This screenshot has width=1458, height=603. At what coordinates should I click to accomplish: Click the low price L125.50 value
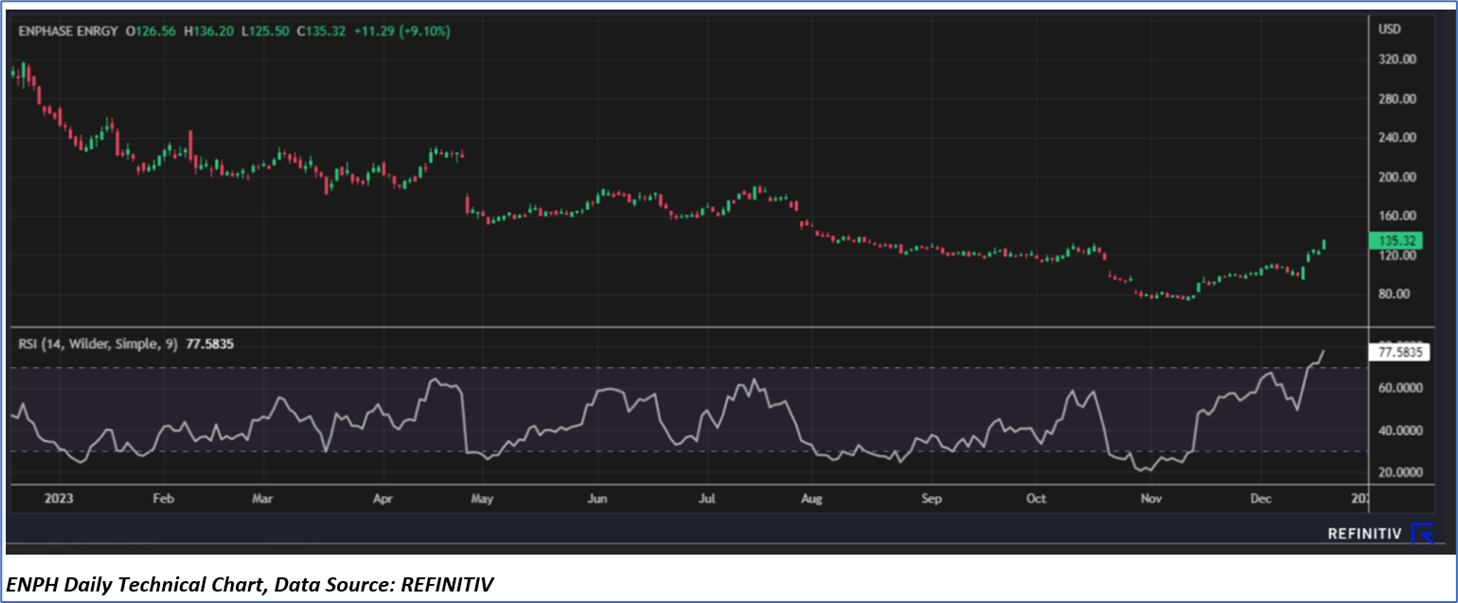click(267, 32)
